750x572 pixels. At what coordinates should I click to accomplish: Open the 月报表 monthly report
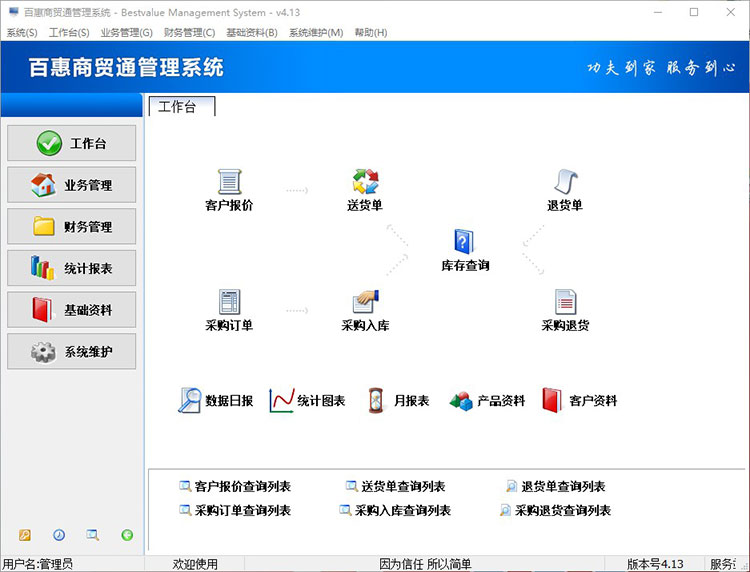pos(398,401)
